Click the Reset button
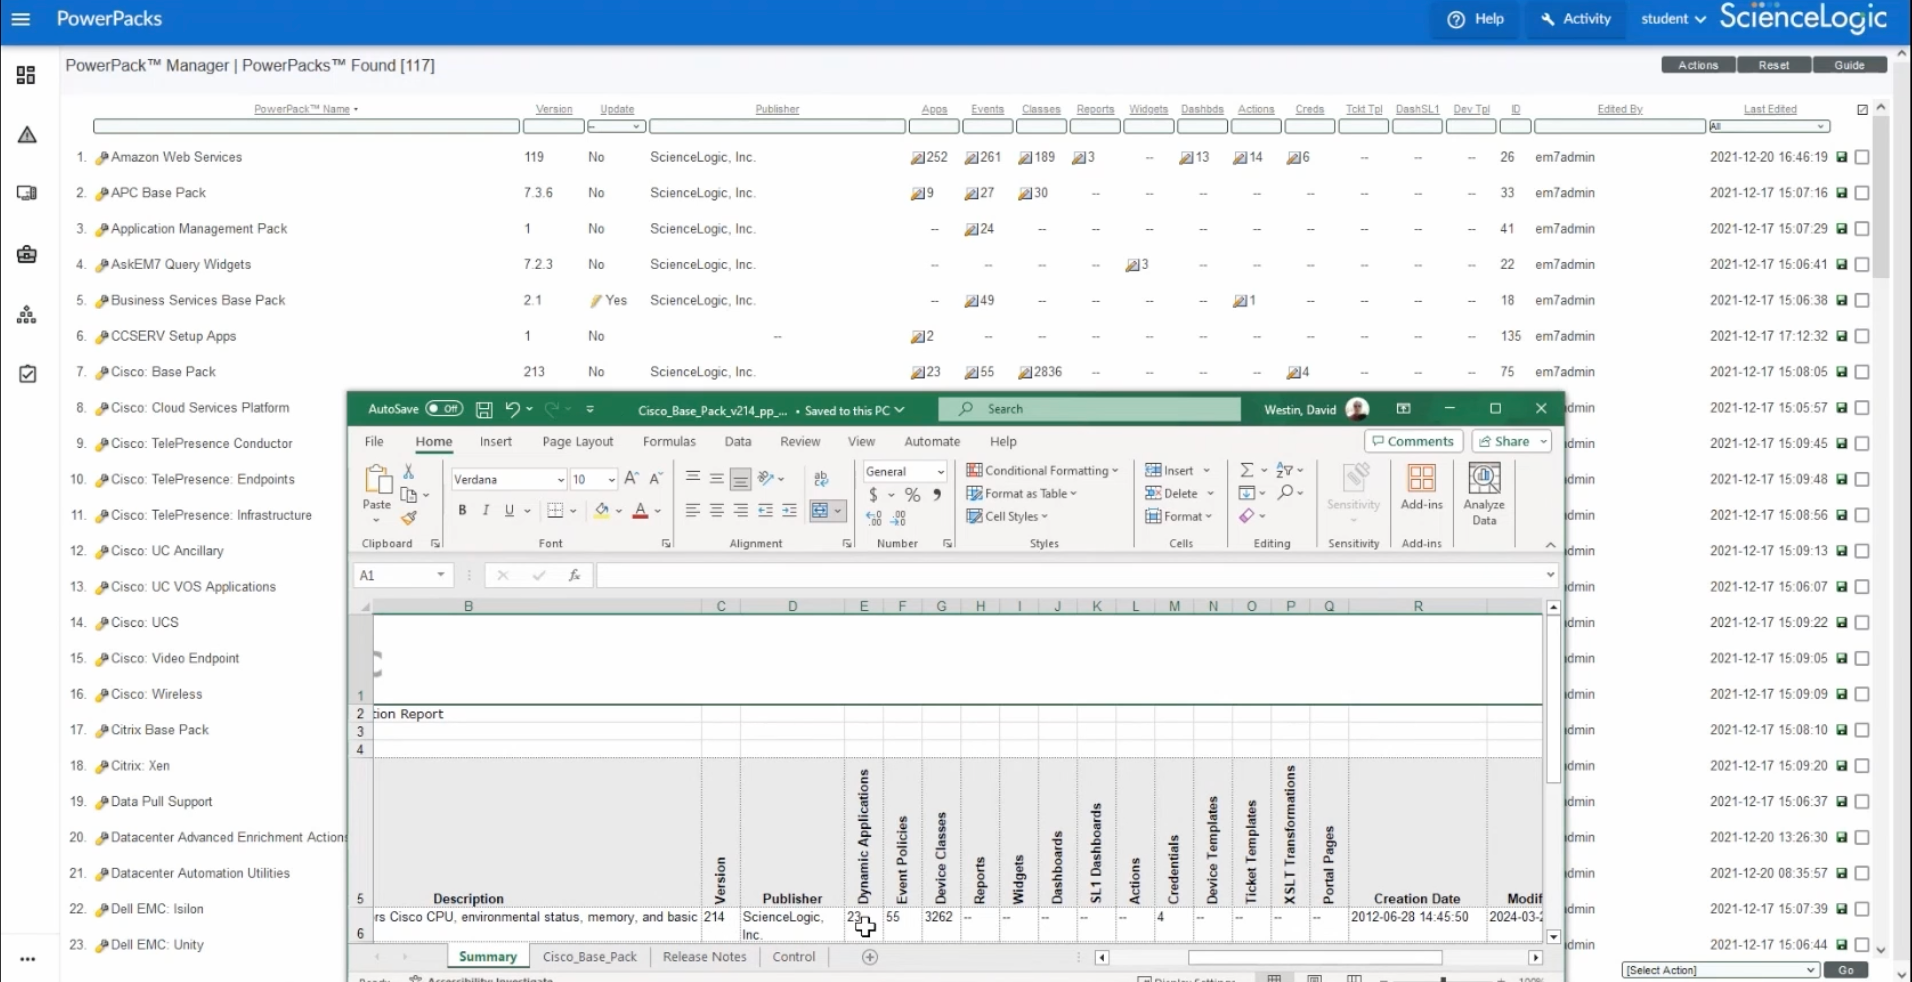 click(x=1774, y=64)
